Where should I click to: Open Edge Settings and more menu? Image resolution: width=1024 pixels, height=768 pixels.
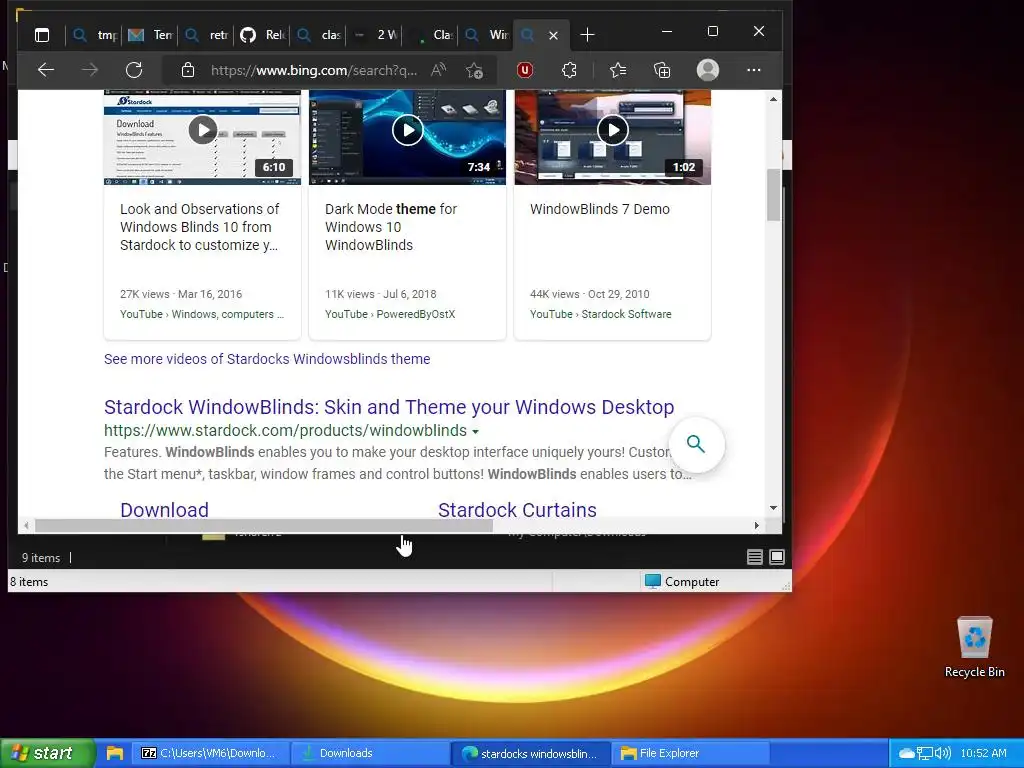click(x=754, y=70)
